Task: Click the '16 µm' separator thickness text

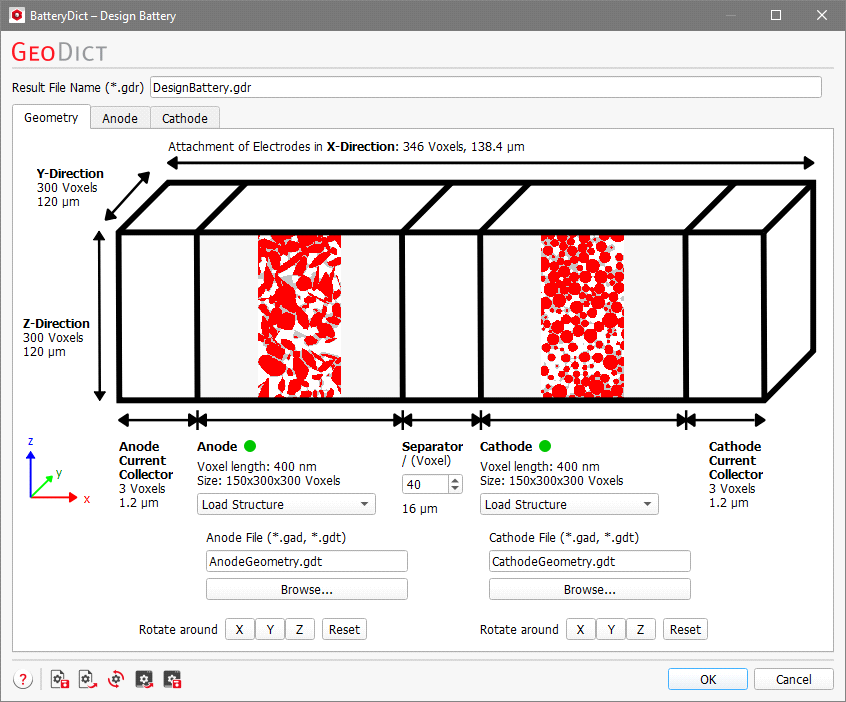Action: (x=420, y=508)
